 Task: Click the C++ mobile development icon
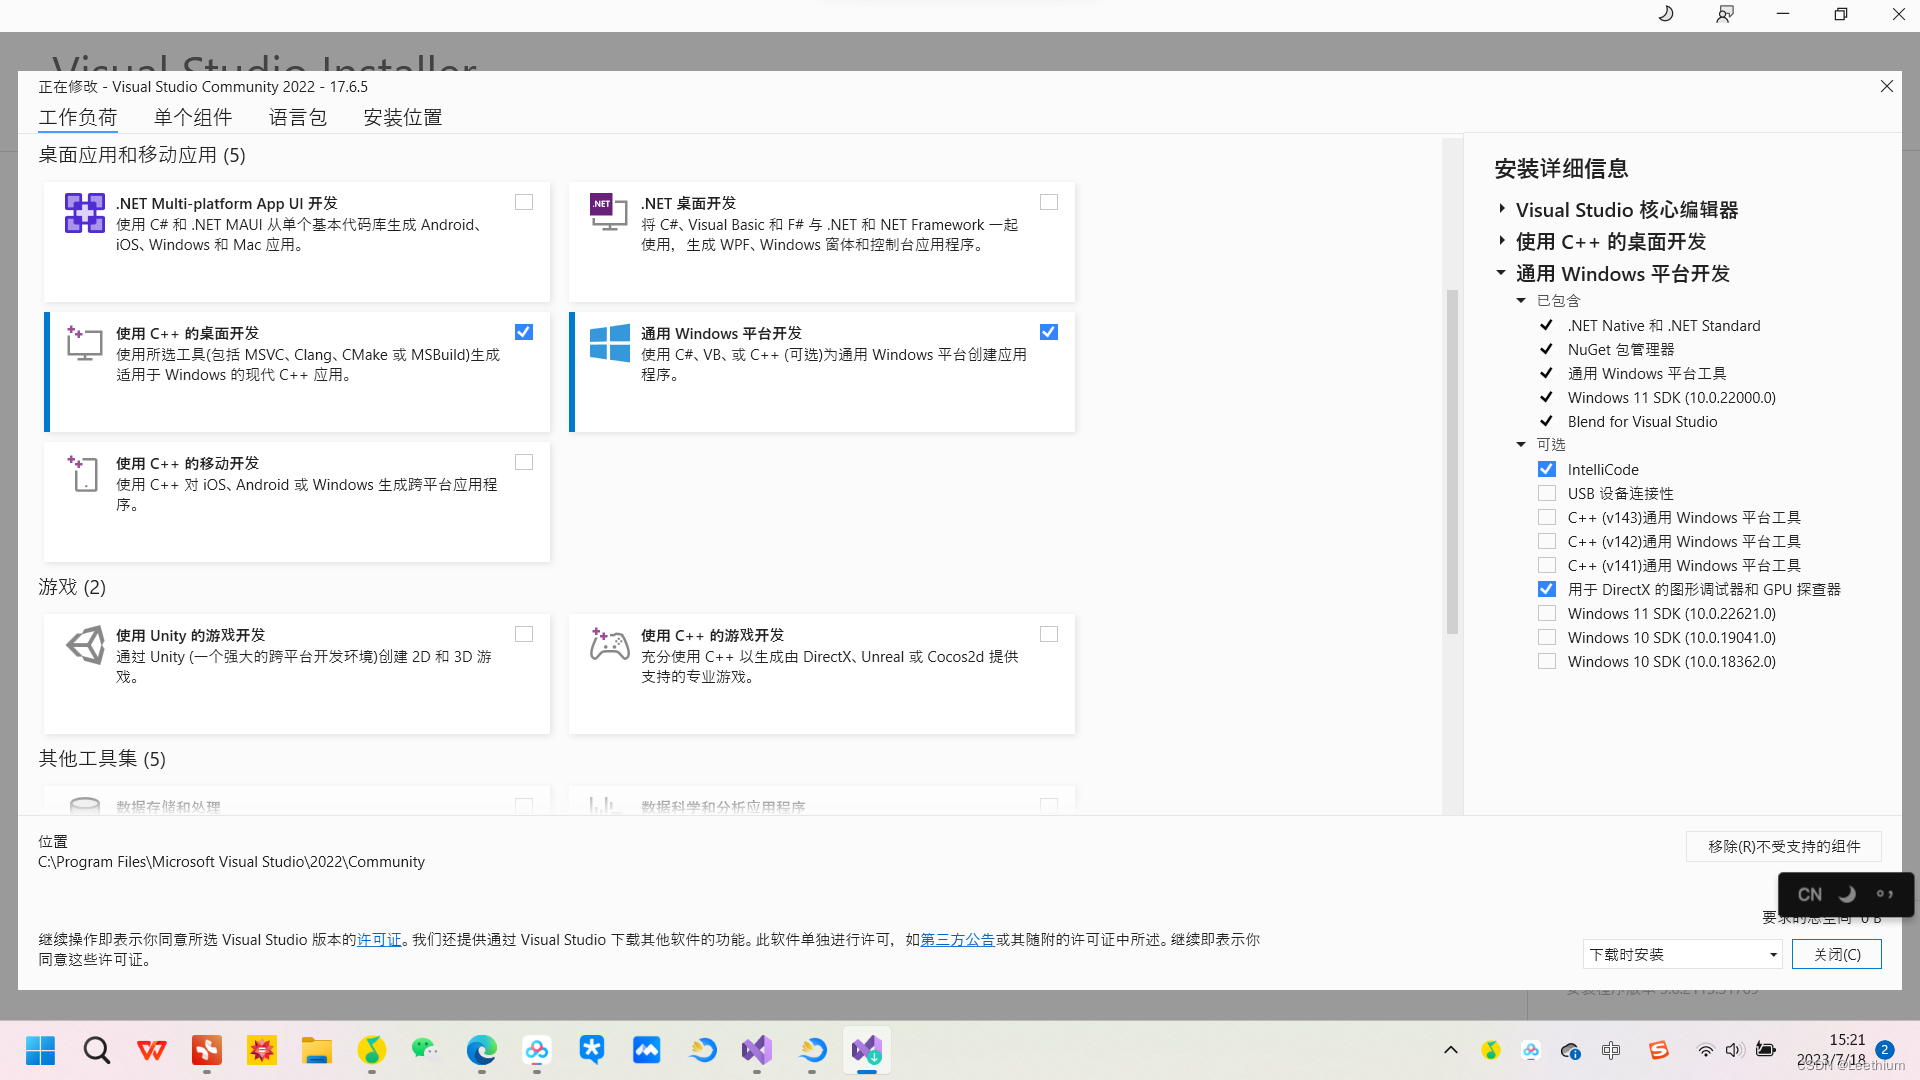coord(84,473)
